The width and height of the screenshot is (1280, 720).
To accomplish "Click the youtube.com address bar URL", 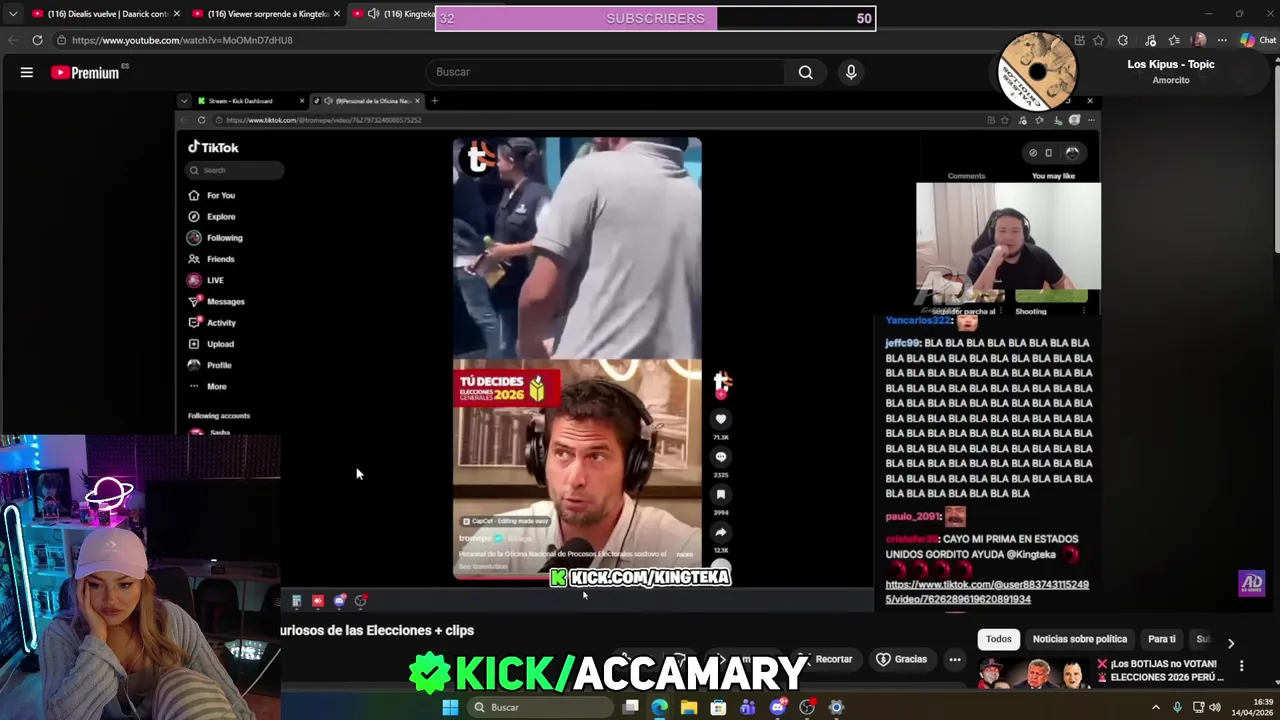I will tap(182, 40).
